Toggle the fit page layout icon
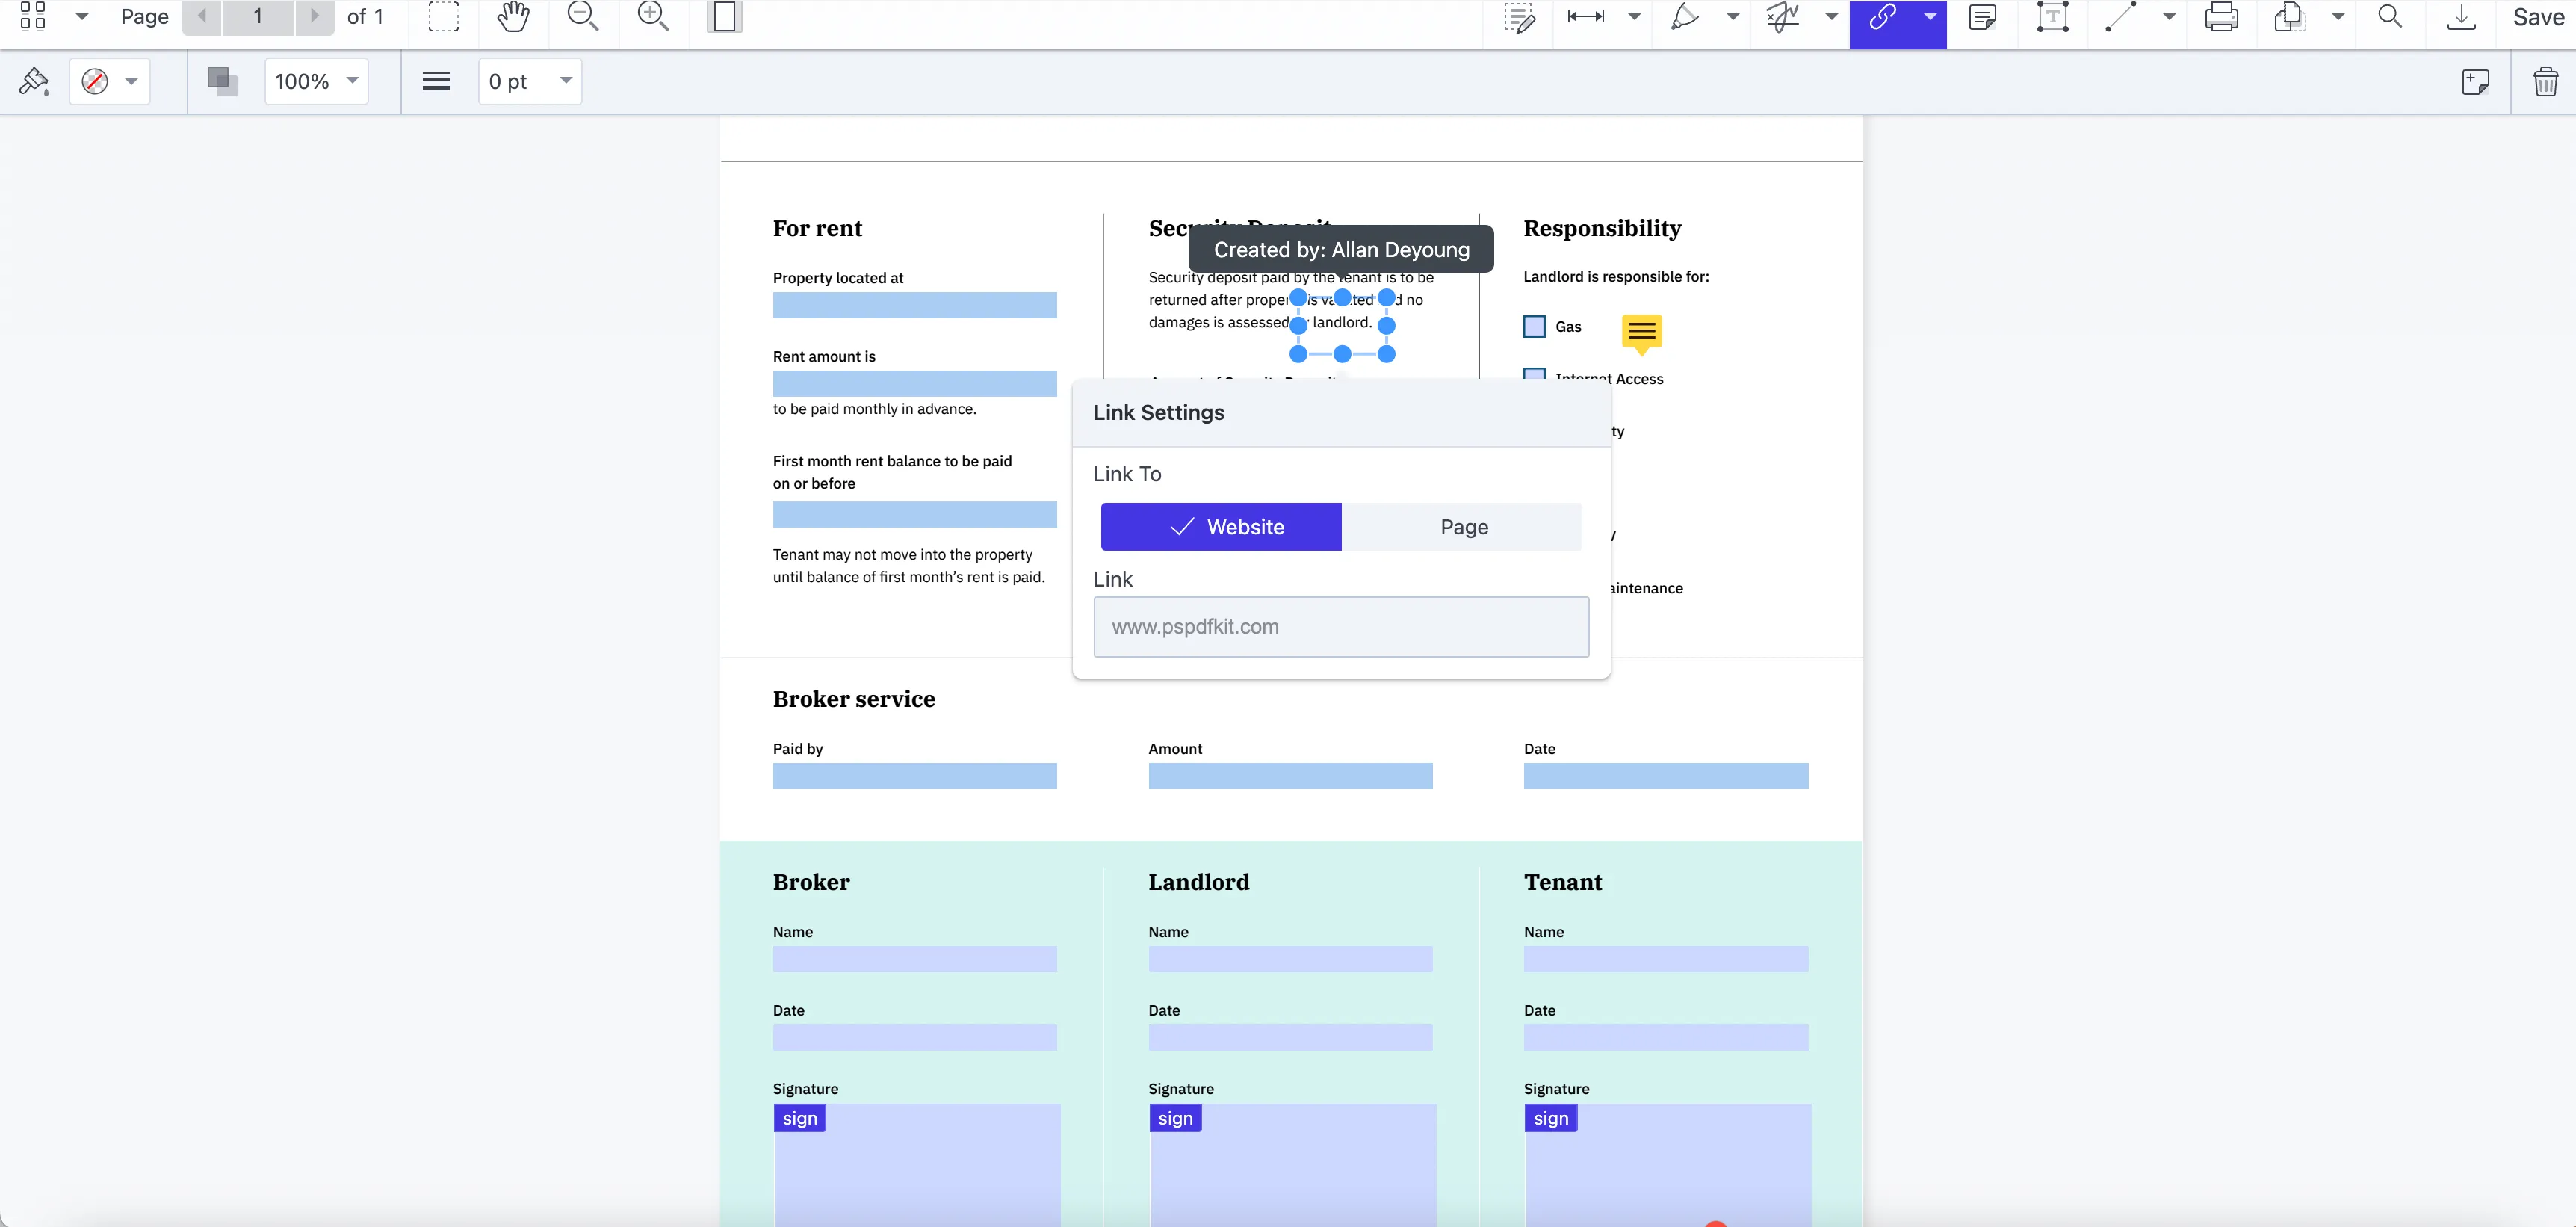Viewport: 2576px width, 1227px height. 724,16
